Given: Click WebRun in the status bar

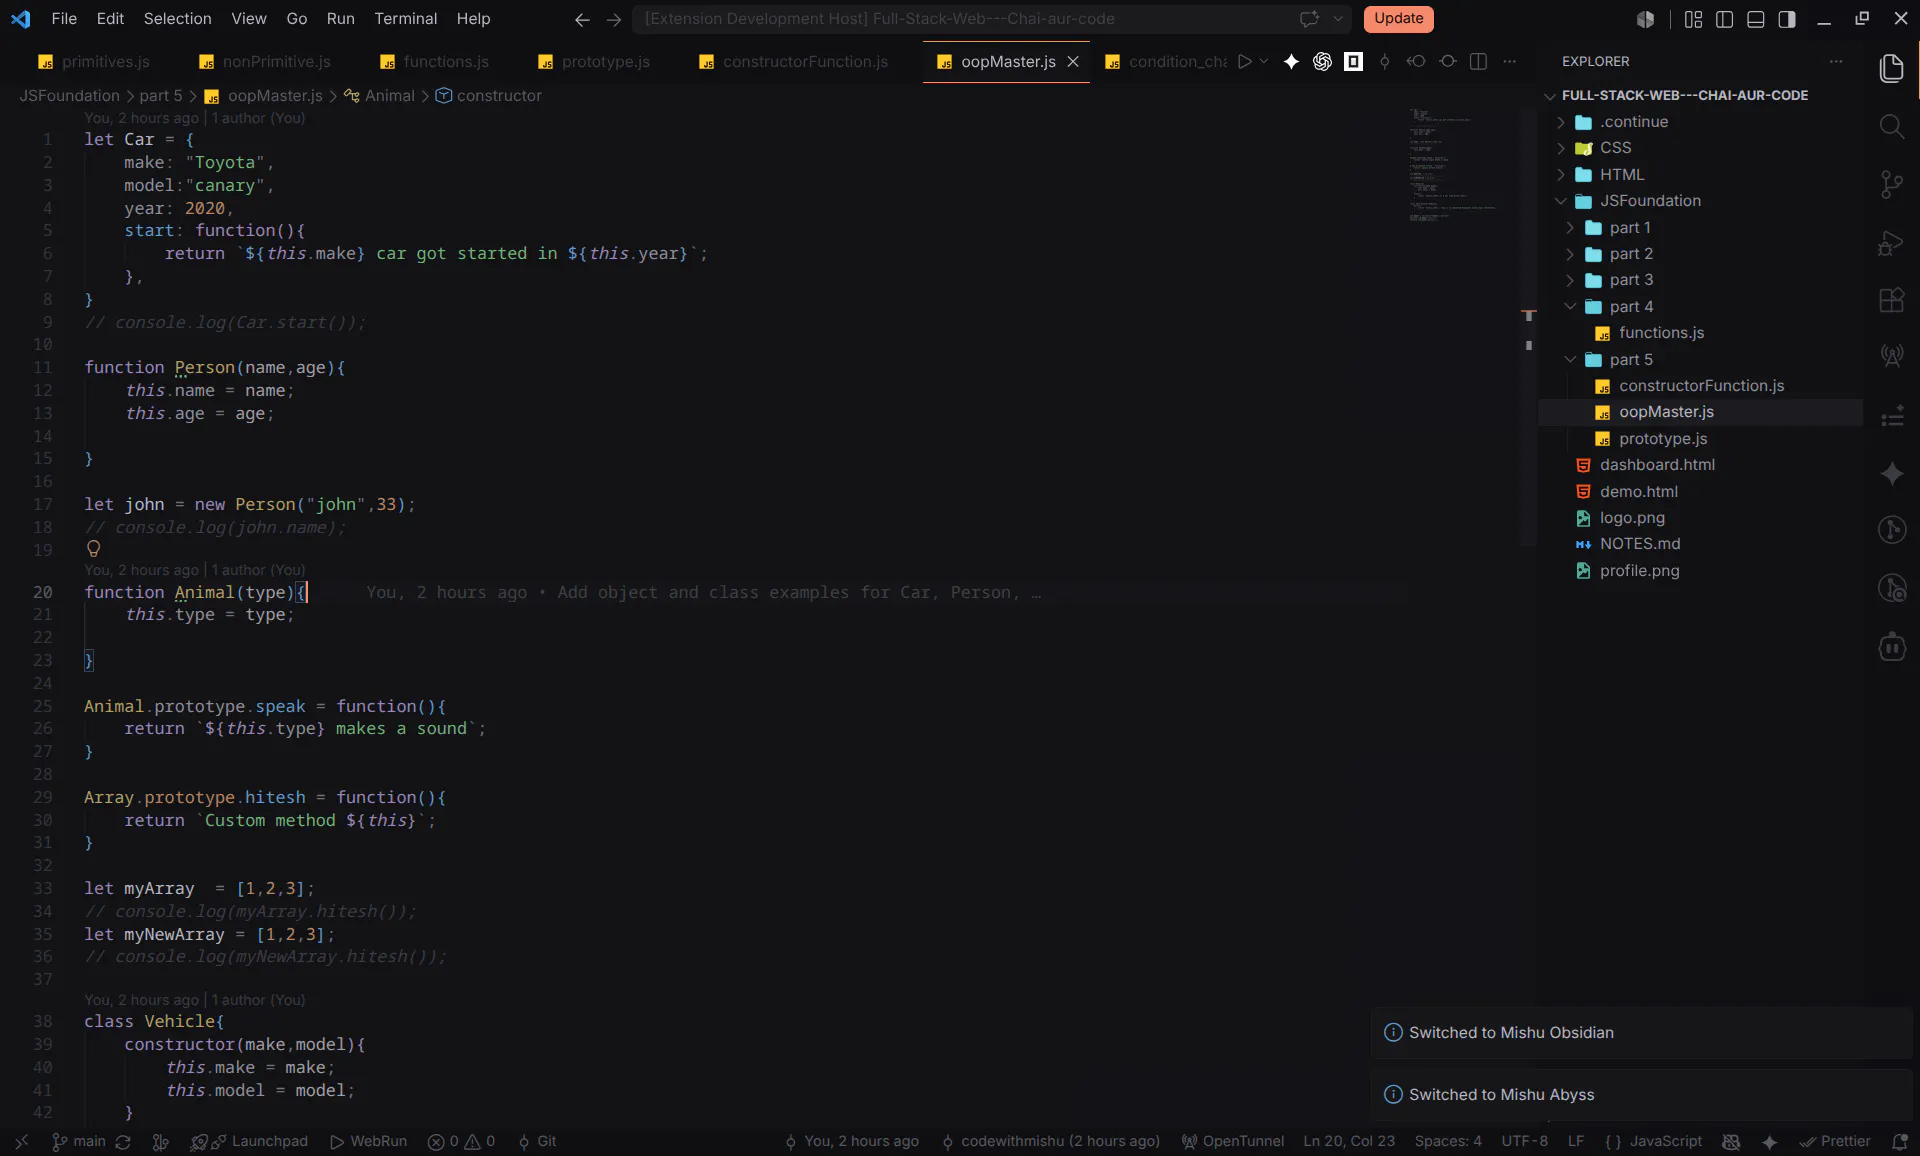Looking at the screenshot, I should pos(368,1142).
